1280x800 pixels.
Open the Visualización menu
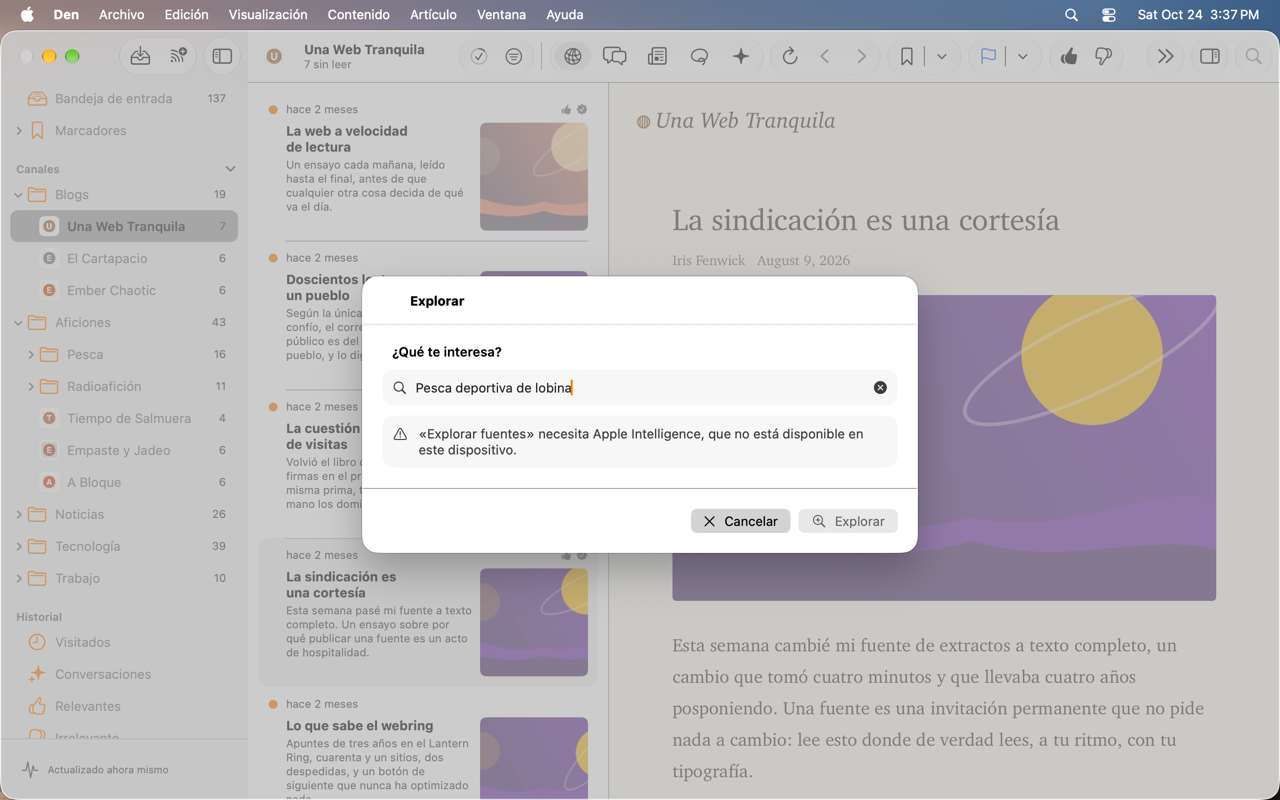[268, 15]
